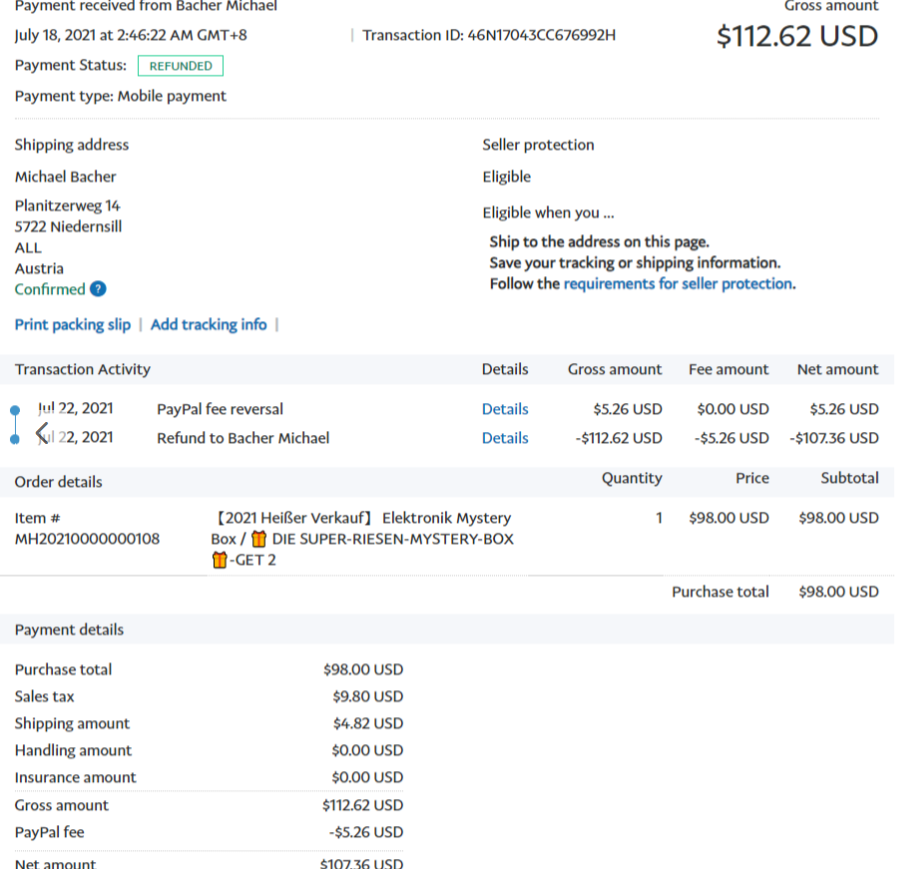906x869 pixels.
Task: Click the Payment details section header
Action: [69, 630]
